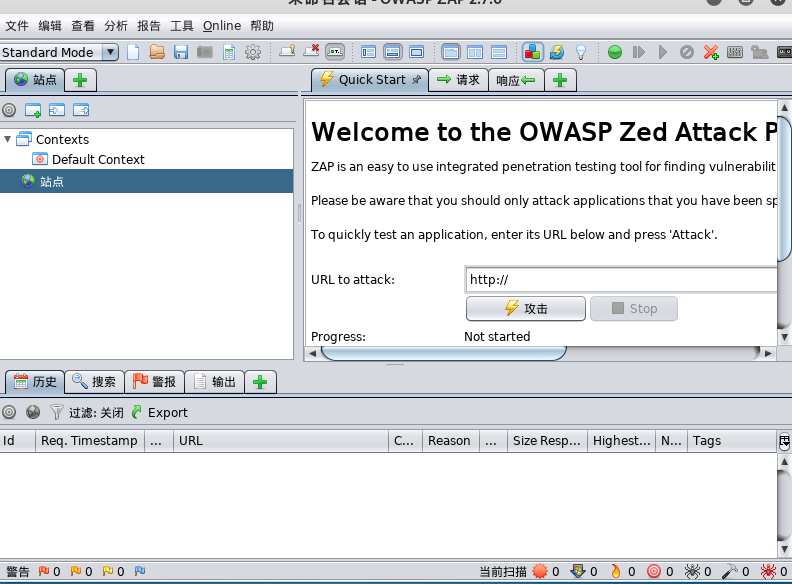Toggle tips with the light bulb icon
This screenshot has width=792, height=584.
click(x=581, y=52)
